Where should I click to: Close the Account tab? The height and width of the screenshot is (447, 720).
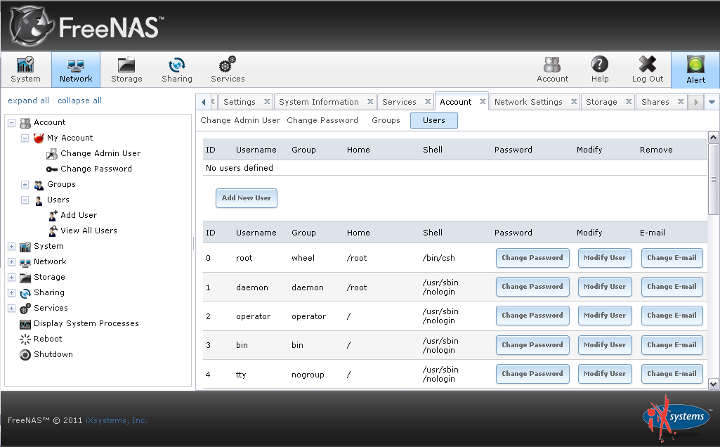[483, 102]
